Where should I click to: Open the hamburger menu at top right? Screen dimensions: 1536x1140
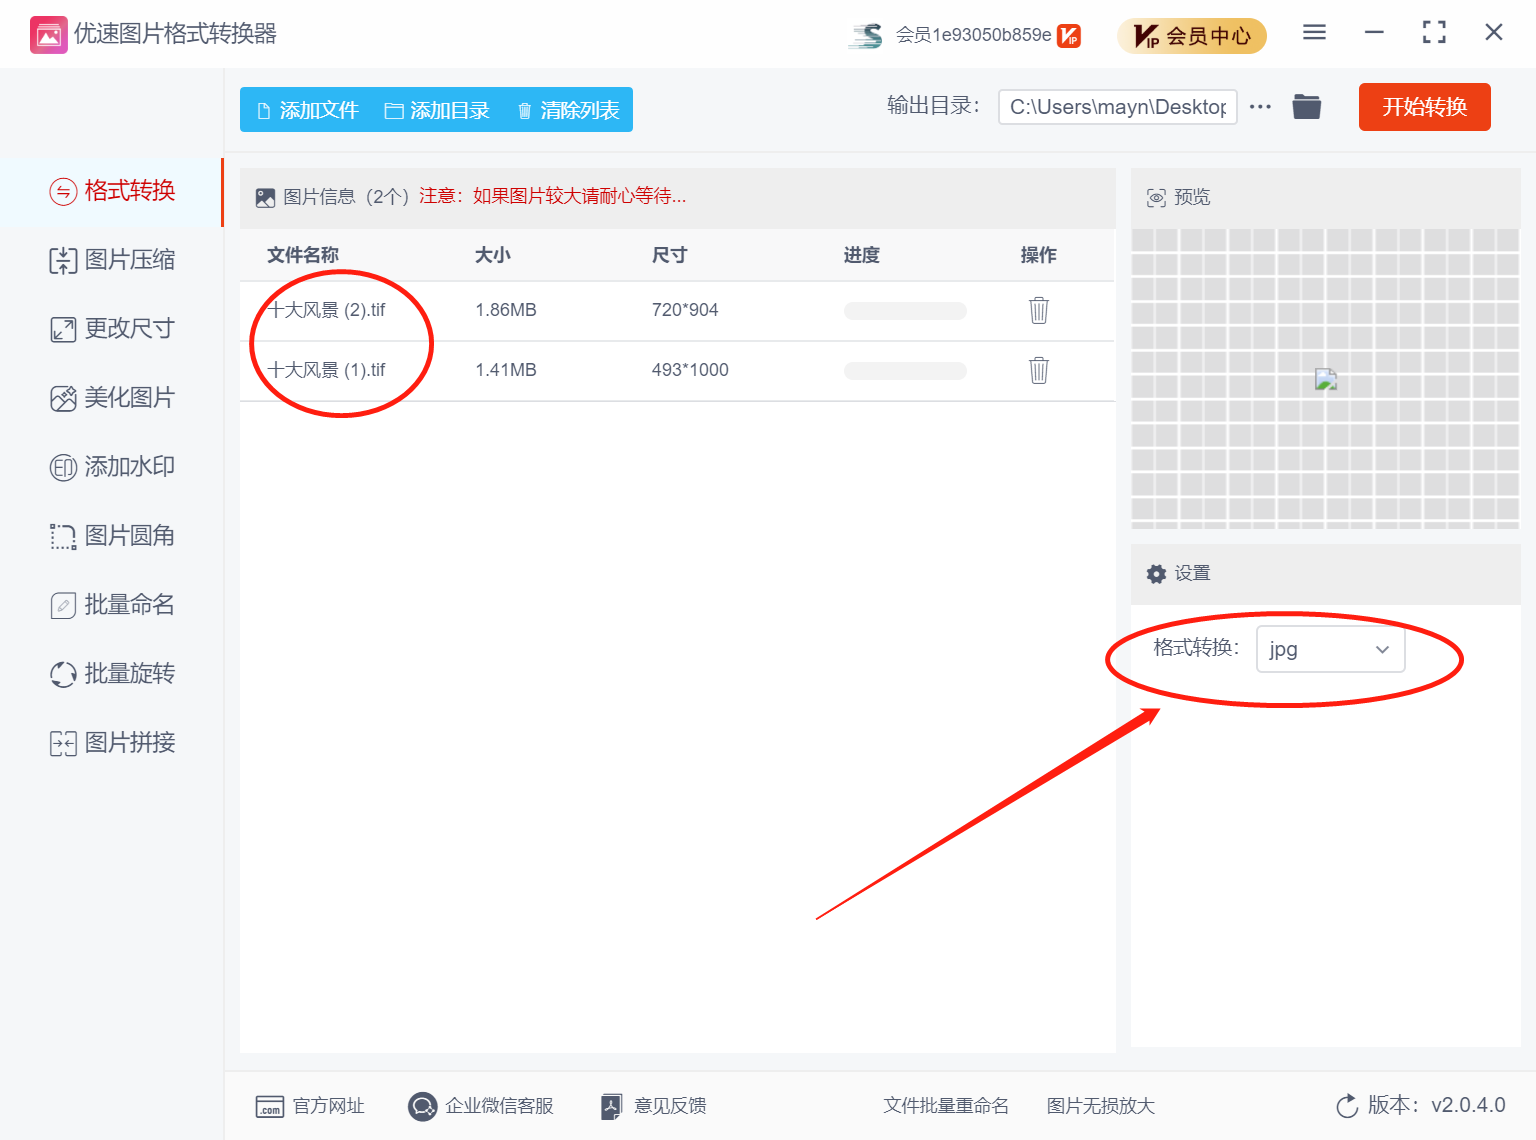(x=1313, y=32)
